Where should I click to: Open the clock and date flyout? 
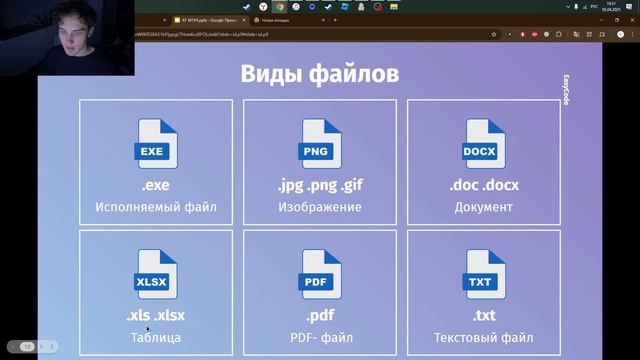point(611,7)
